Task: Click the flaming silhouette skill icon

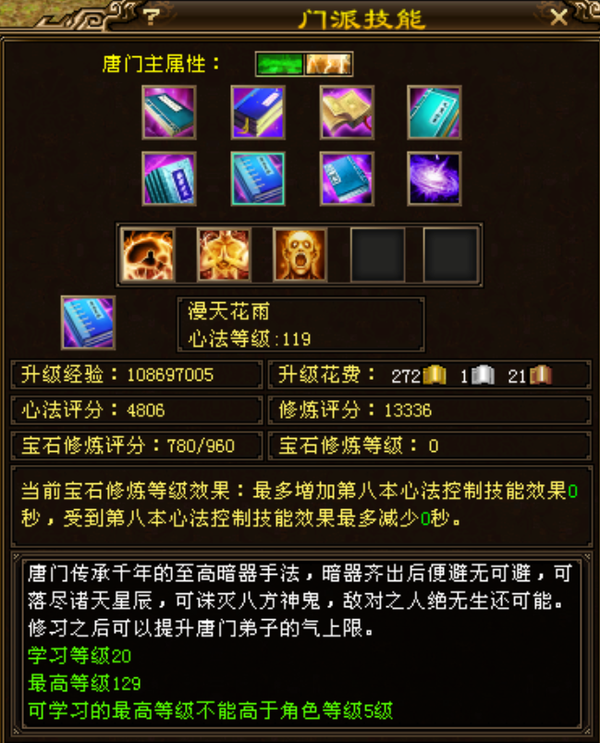Action: coord(148,255)
